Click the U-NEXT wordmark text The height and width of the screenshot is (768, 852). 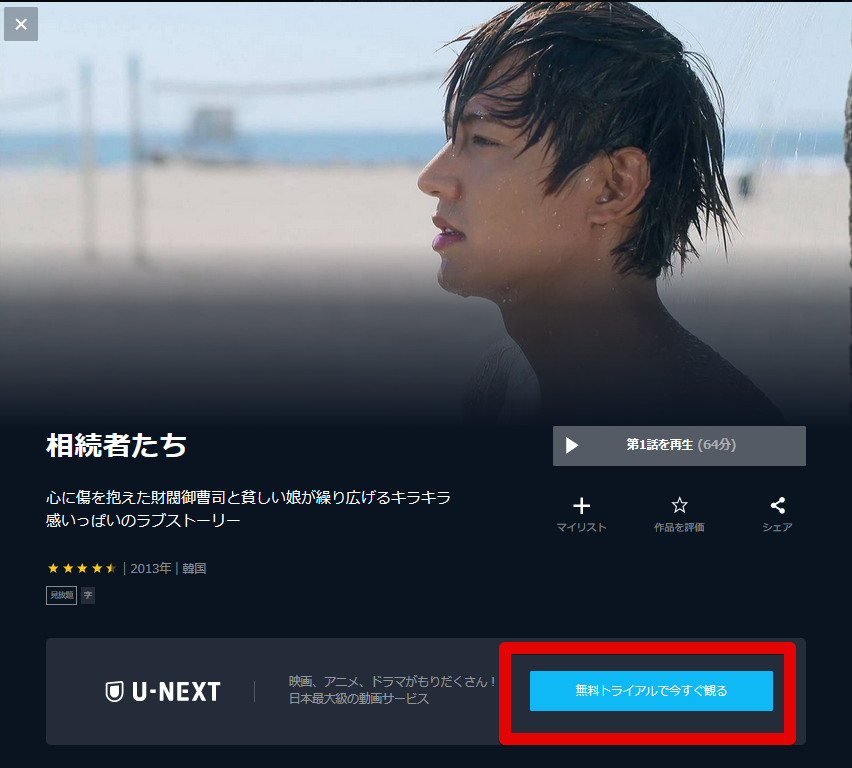tap(176, 692)
